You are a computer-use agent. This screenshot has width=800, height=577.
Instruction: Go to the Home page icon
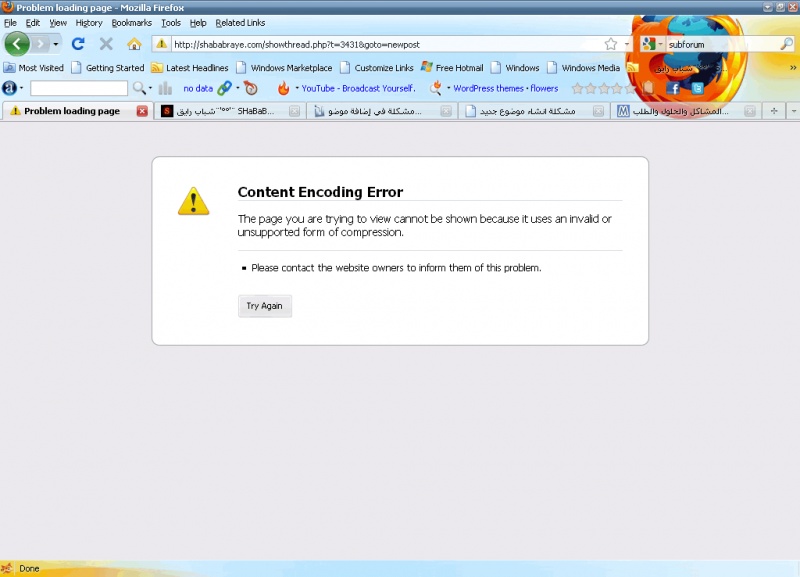click(134, 44)
